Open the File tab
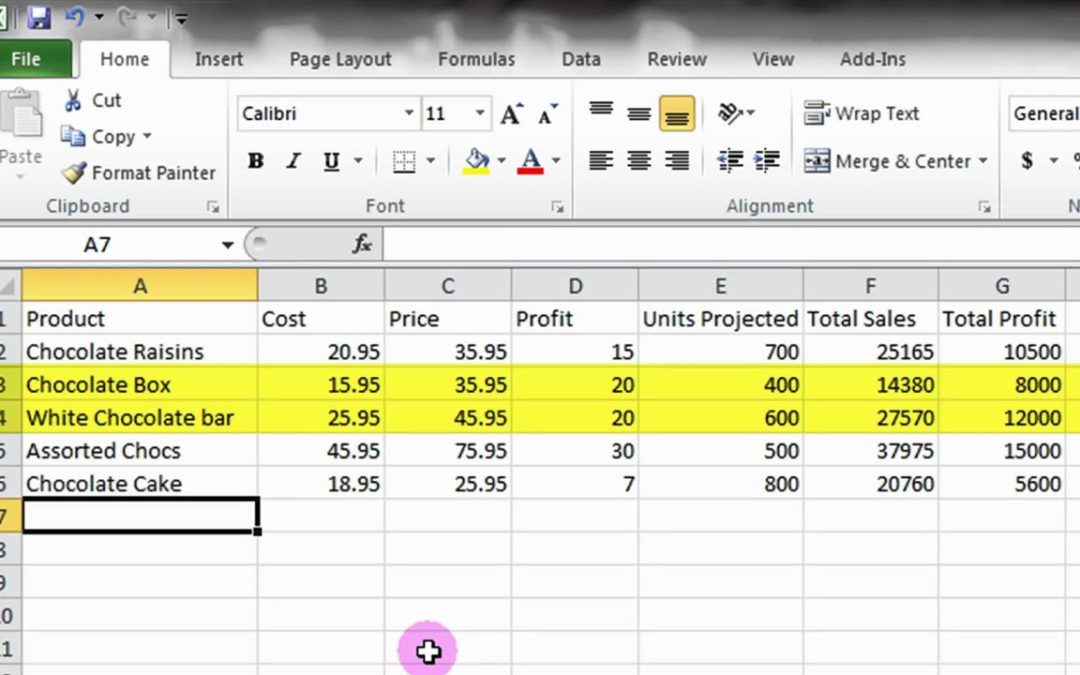 coord(34,59)
